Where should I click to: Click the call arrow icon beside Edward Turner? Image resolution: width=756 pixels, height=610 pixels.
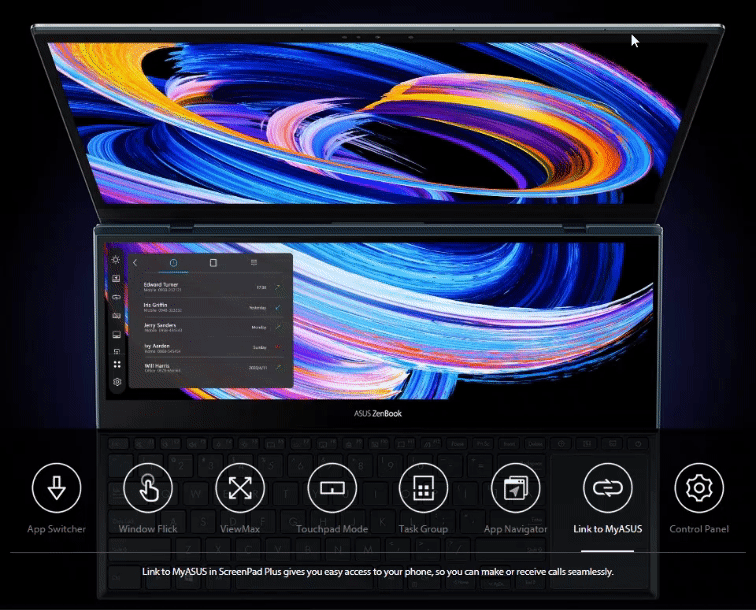278,287
